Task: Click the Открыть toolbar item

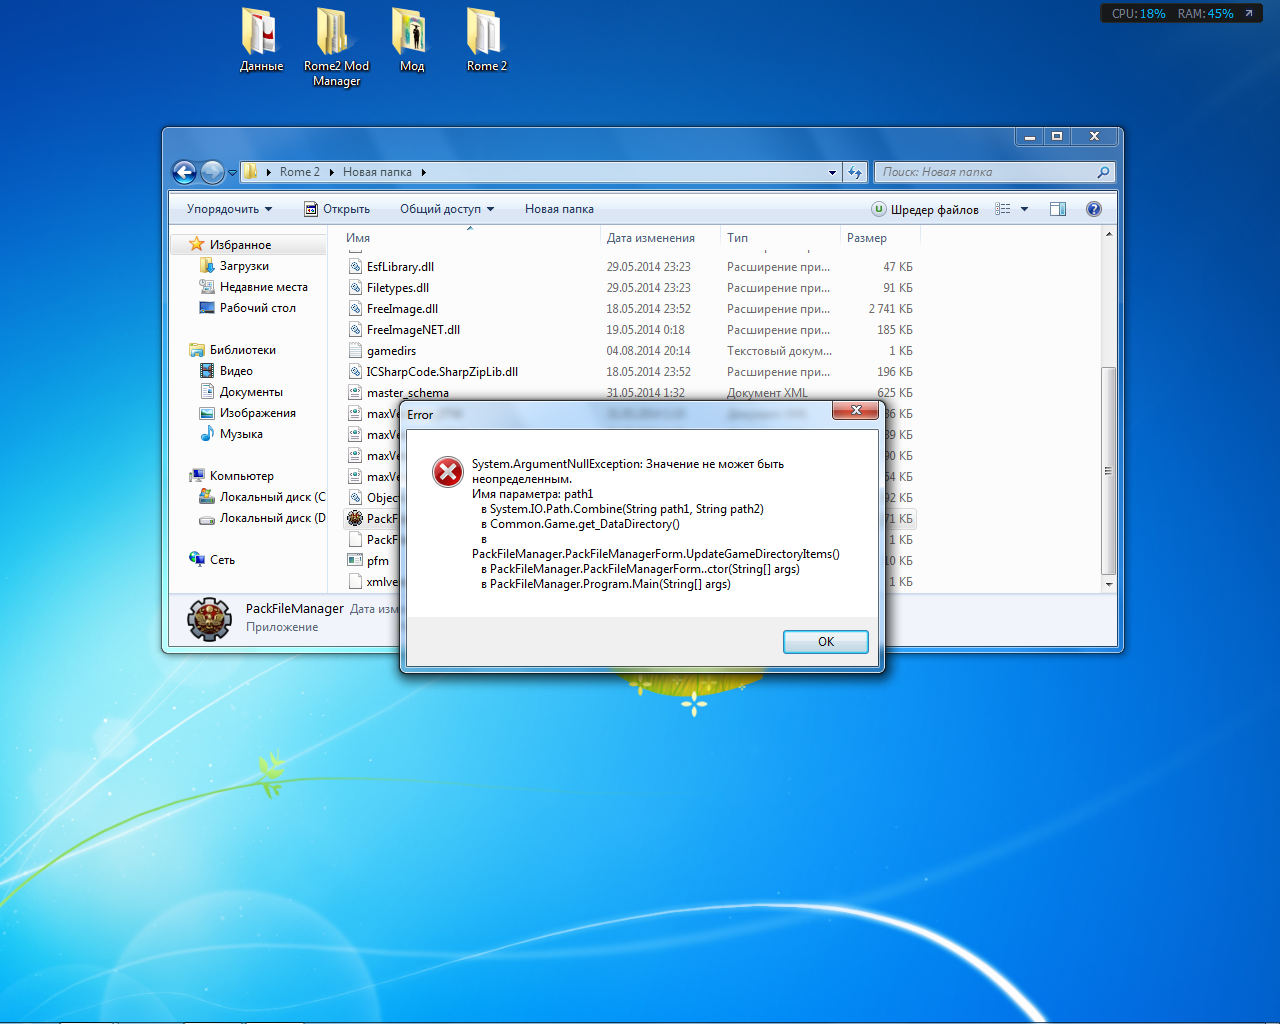Action: pyautogui.click(x=337, y=209)
